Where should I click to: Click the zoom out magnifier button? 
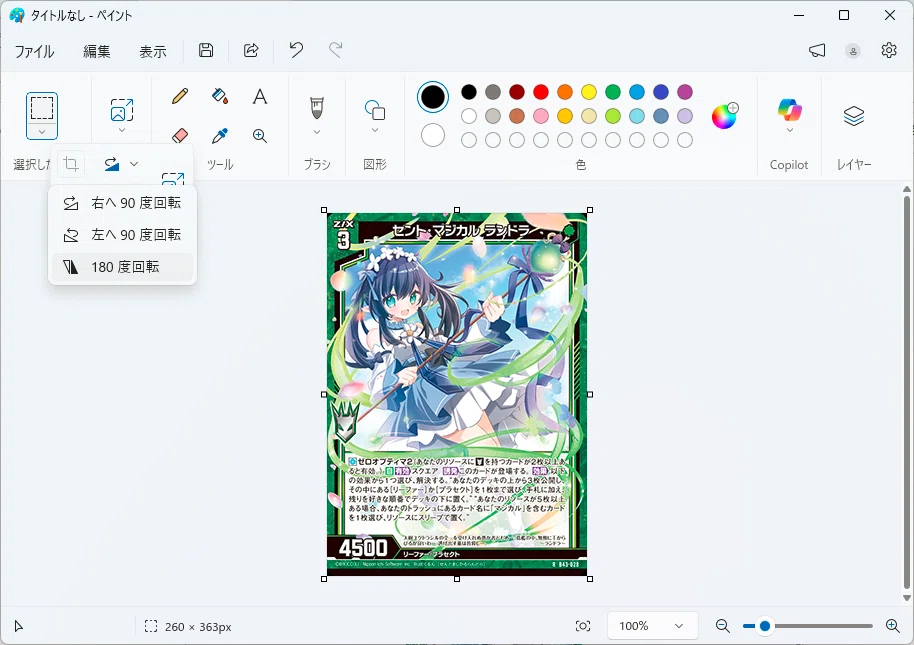[x=723, y=626]
